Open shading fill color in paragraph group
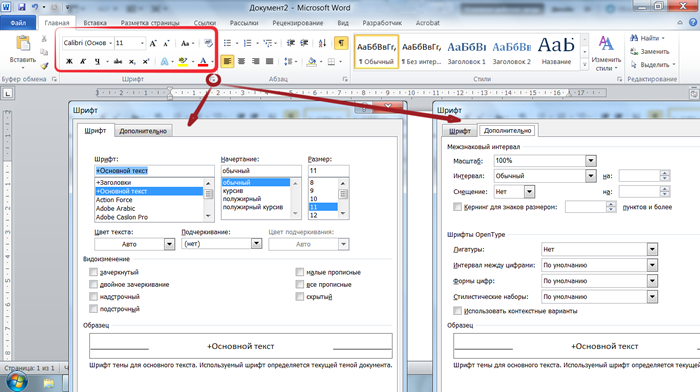The image size is (700, 392). point(312,61)
